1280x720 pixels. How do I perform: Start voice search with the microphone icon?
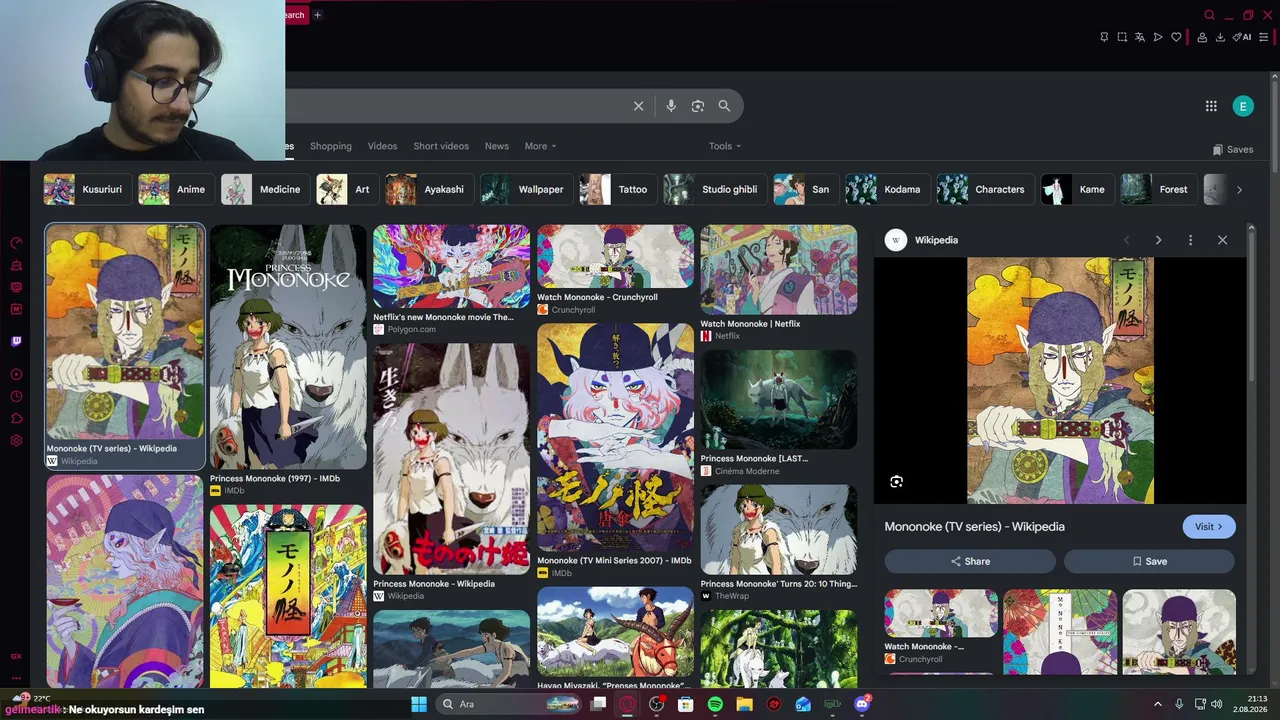(x=671, y=106)
